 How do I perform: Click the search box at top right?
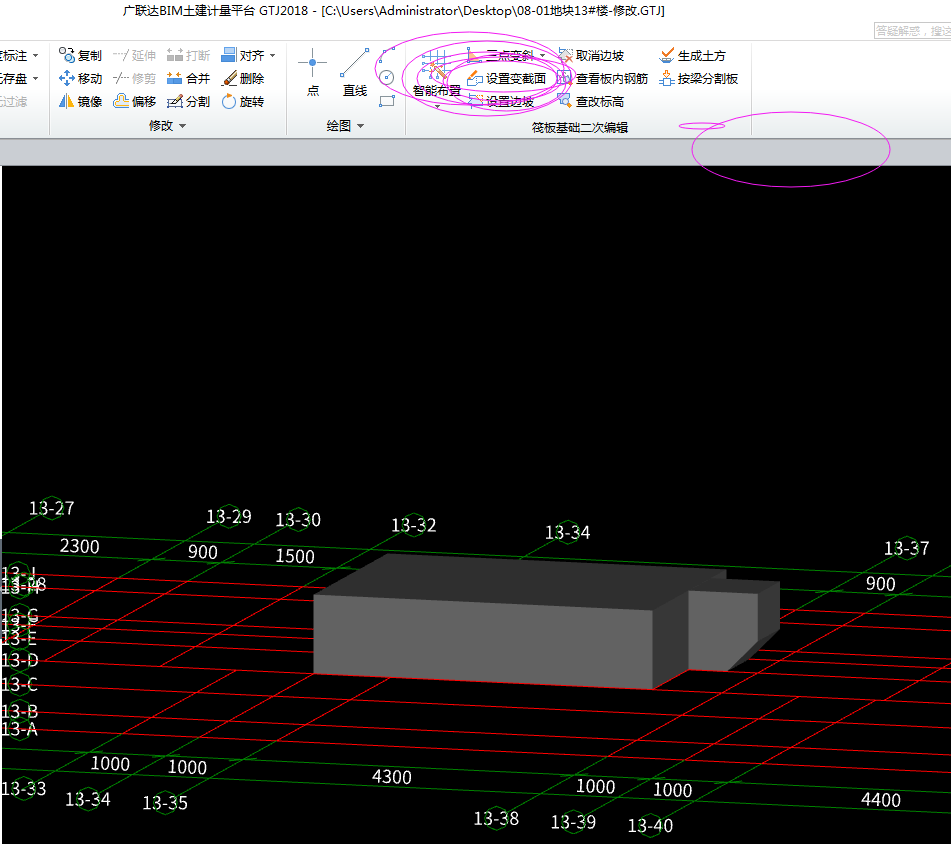tap(912, 30)
